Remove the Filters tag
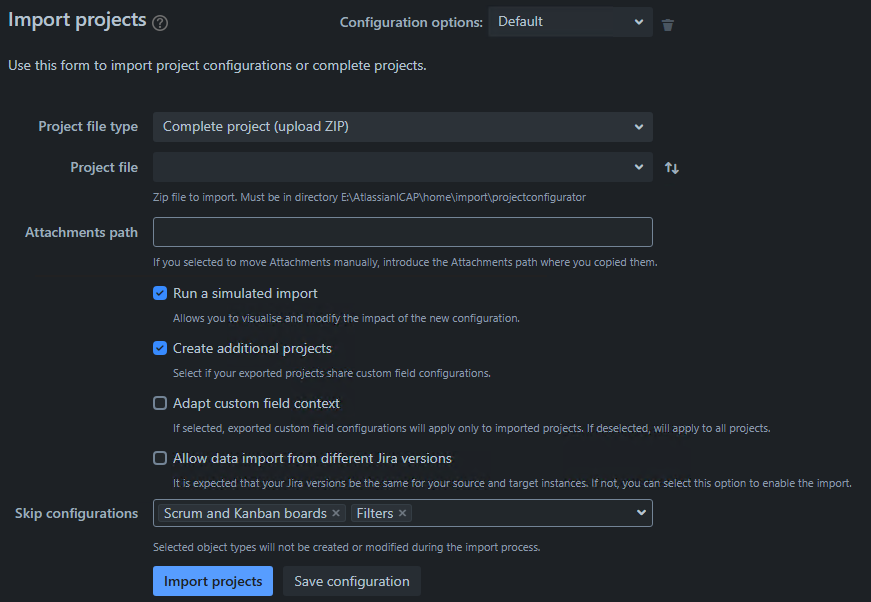This screenshot has height=602, width=871. 403,513
